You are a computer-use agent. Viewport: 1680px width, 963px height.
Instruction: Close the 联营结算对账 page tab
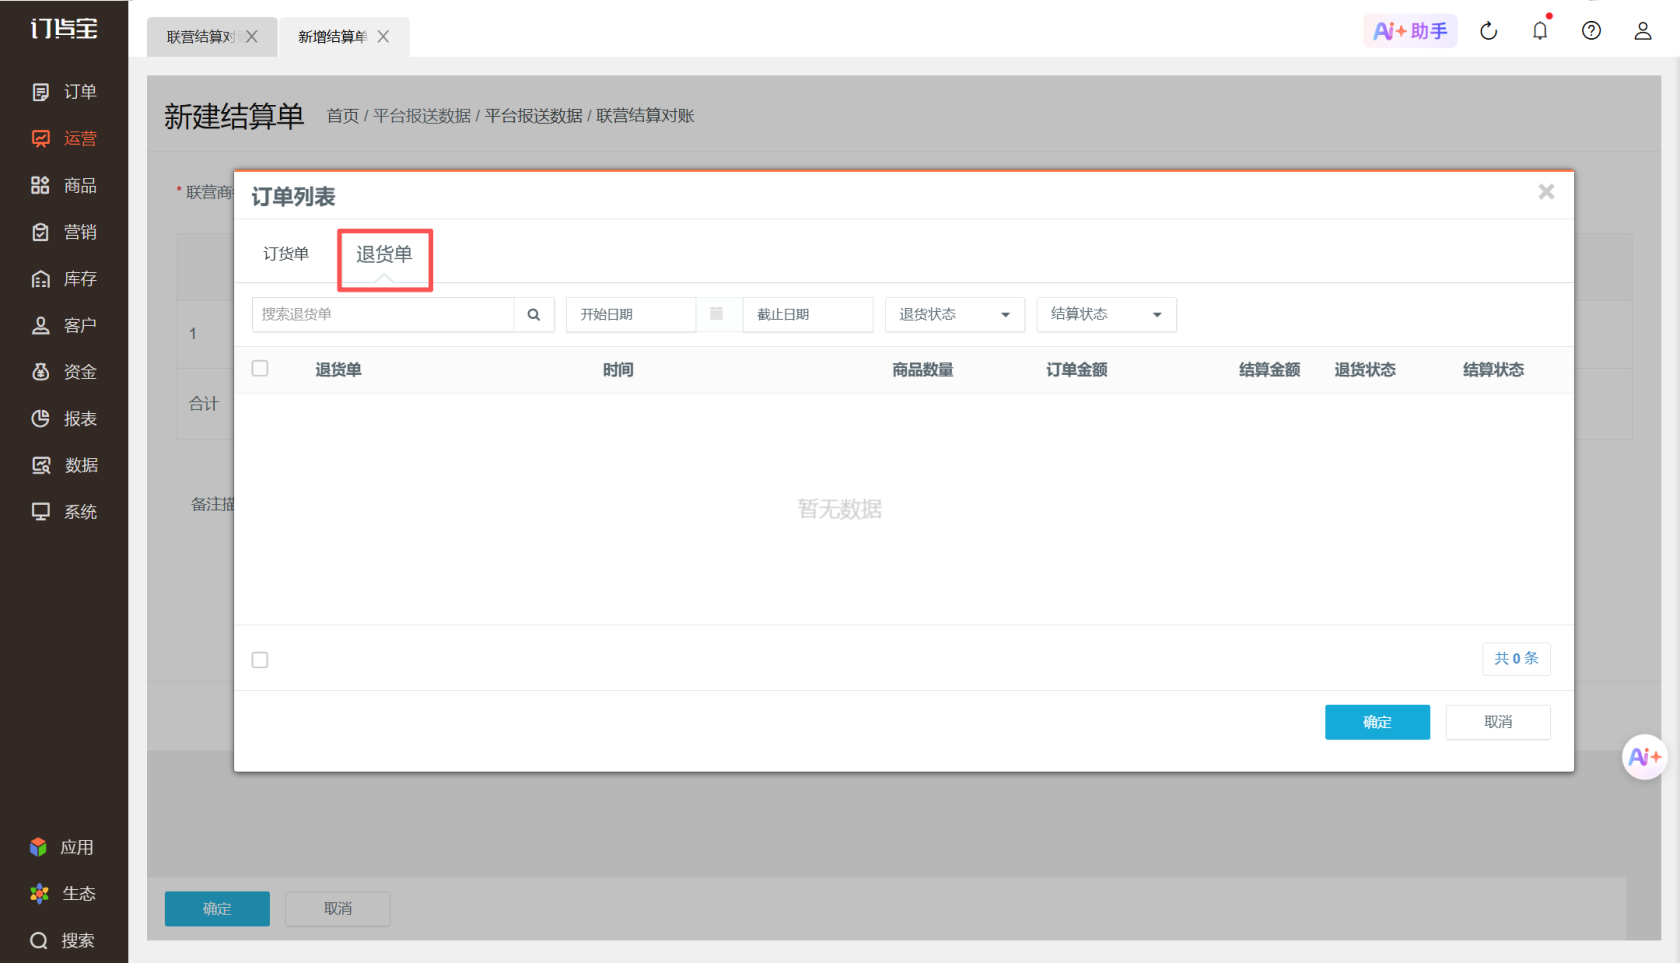[252, 37]
